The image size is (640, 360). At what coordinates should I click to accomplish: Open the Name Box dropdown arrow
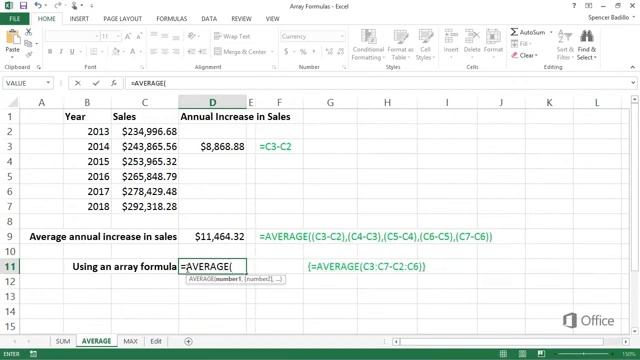tap(48, 83)
